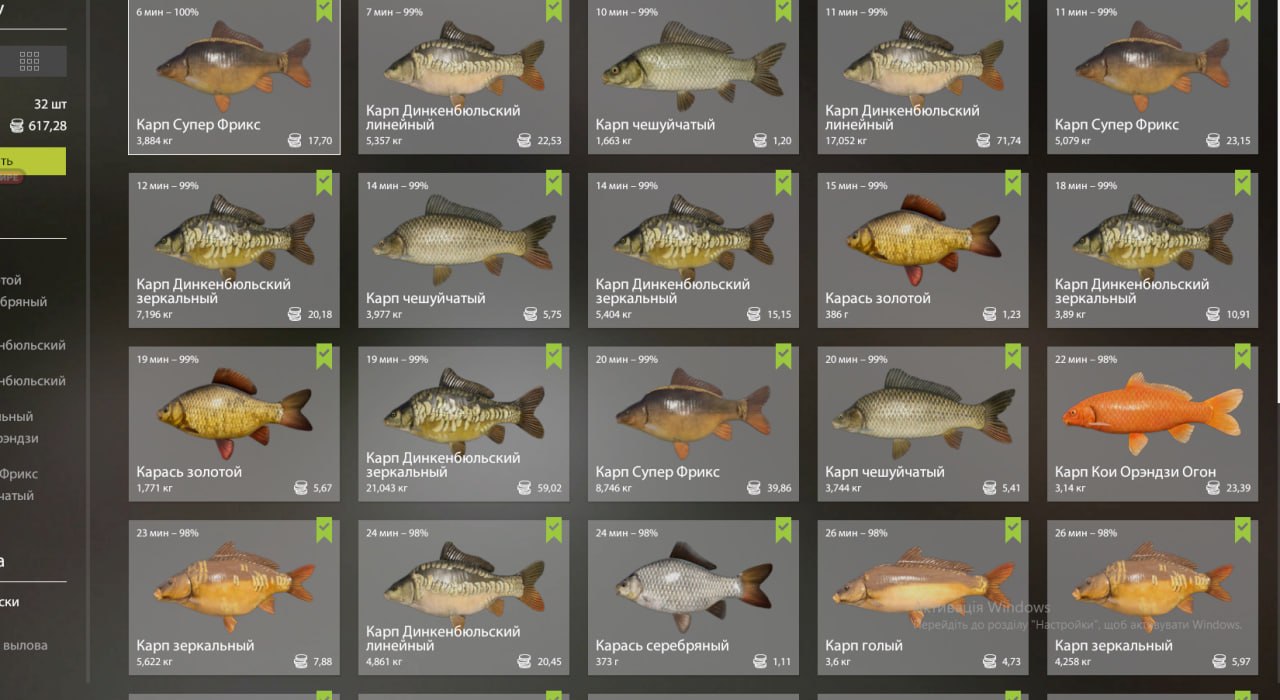Viewport: 1280px width, 700px height.
Task: Select the yellow-green sell button at left
Action: coord(32,161)
